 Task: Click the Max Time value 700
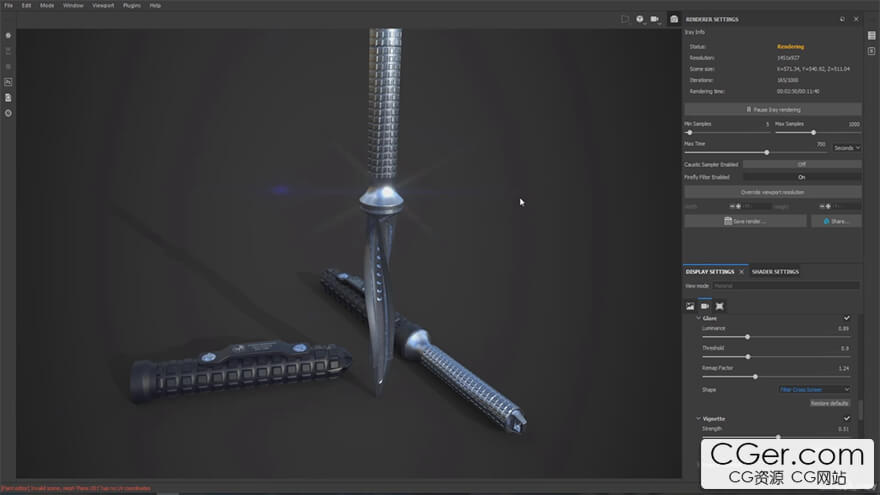[821, 144]
